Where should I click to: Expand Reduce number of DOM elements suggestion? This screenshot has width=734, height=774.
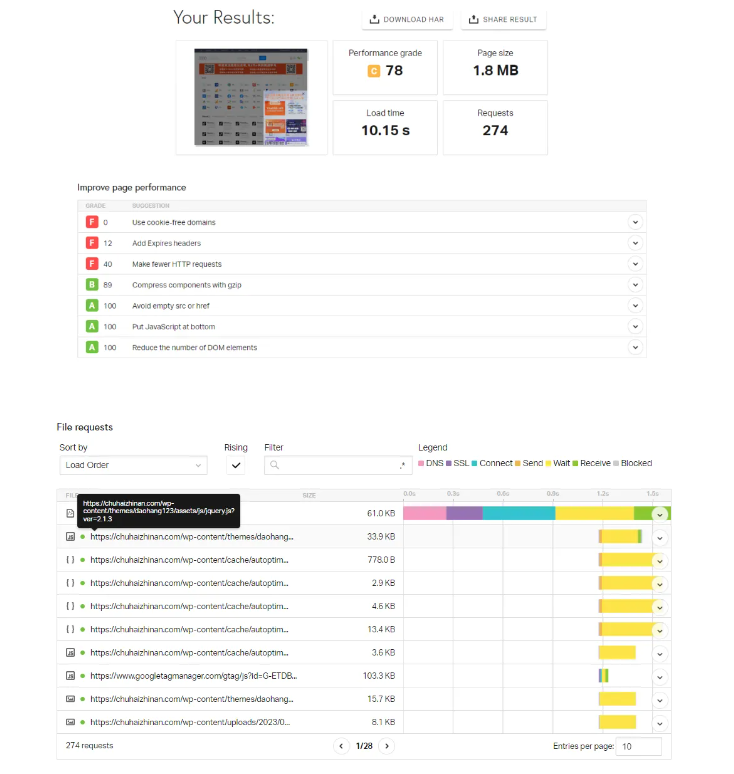[x=635, y=348]
